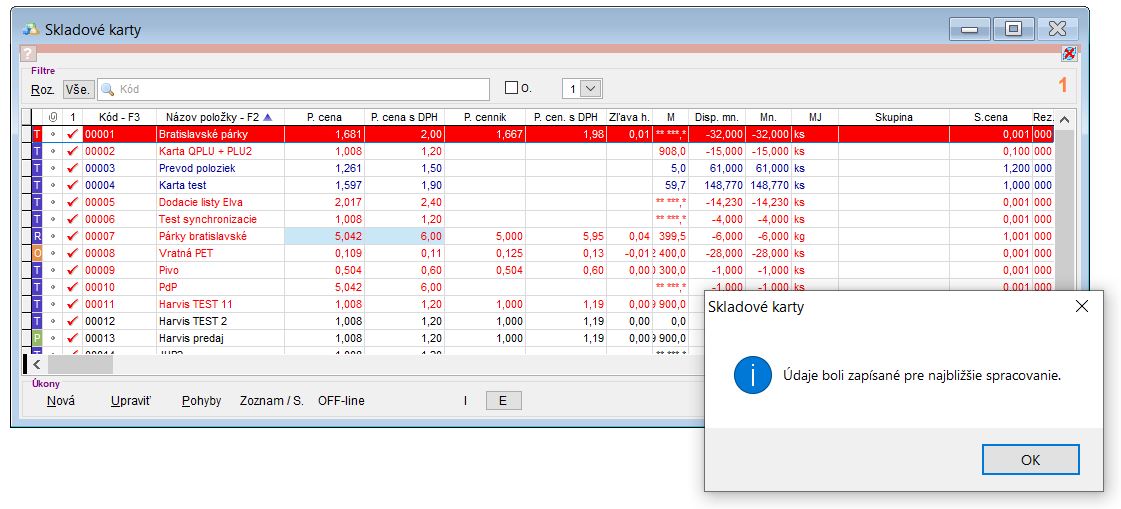The image size is (1121, 509).
Task: Click the green P type marker for Harvis predaj
Action: [x=38, y=338]
